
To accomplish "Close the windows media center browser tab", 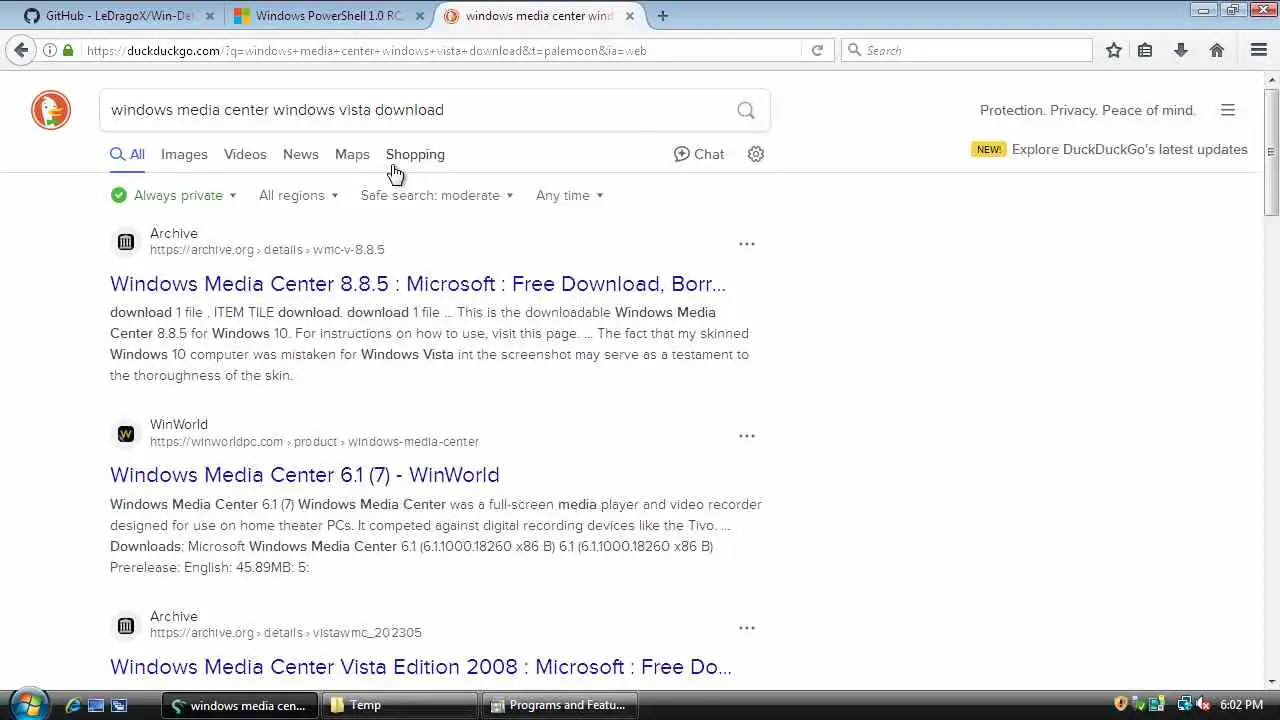I will pyautogui.click(x=630, y=16).
